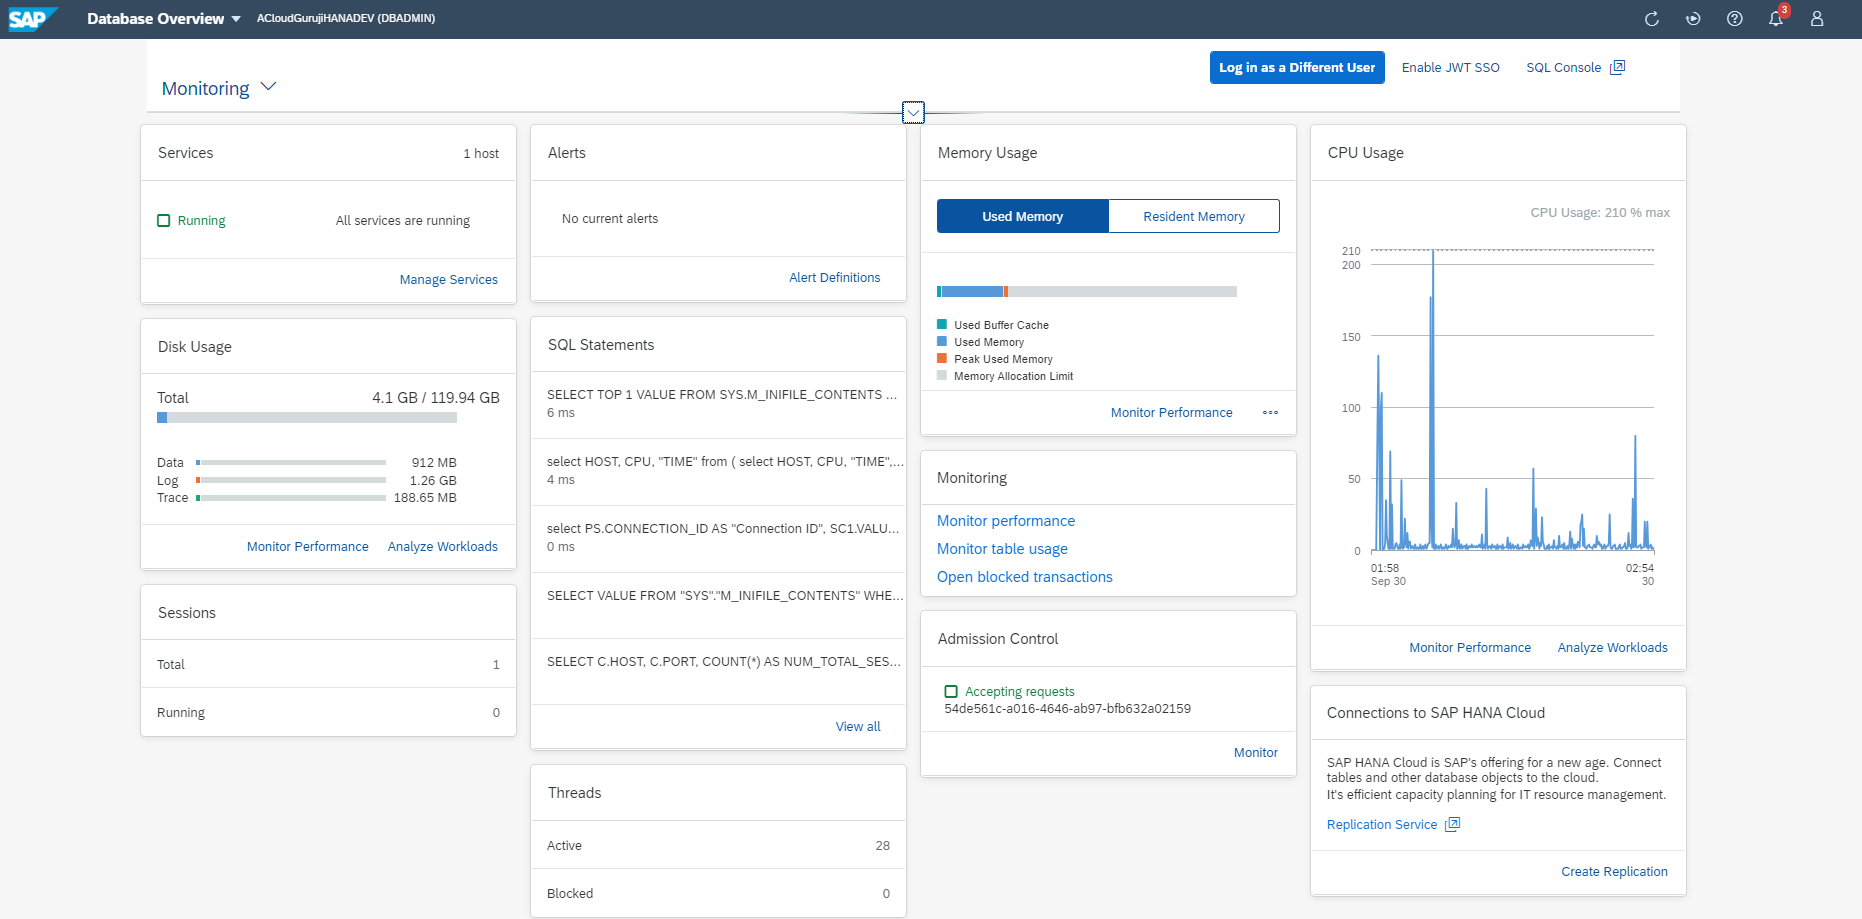Expand the Monitoring view dropdown

point(268,87)
